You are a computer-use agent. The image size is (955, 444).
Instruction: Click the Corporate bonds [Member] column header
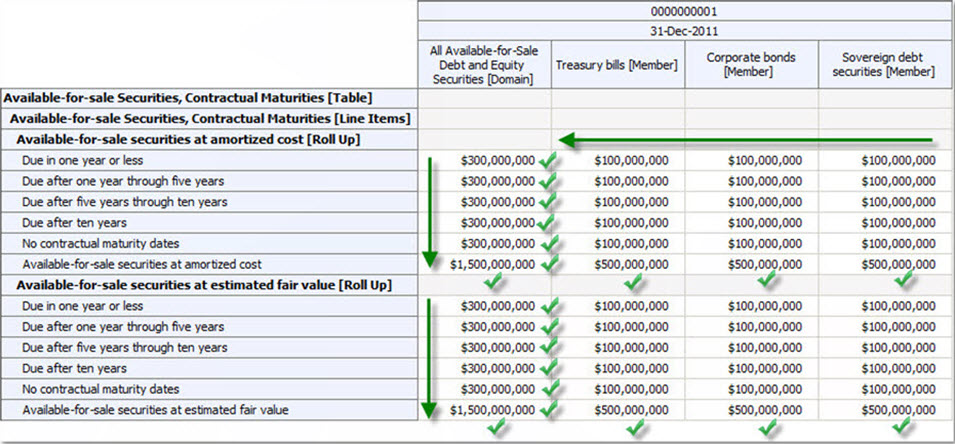751,65
